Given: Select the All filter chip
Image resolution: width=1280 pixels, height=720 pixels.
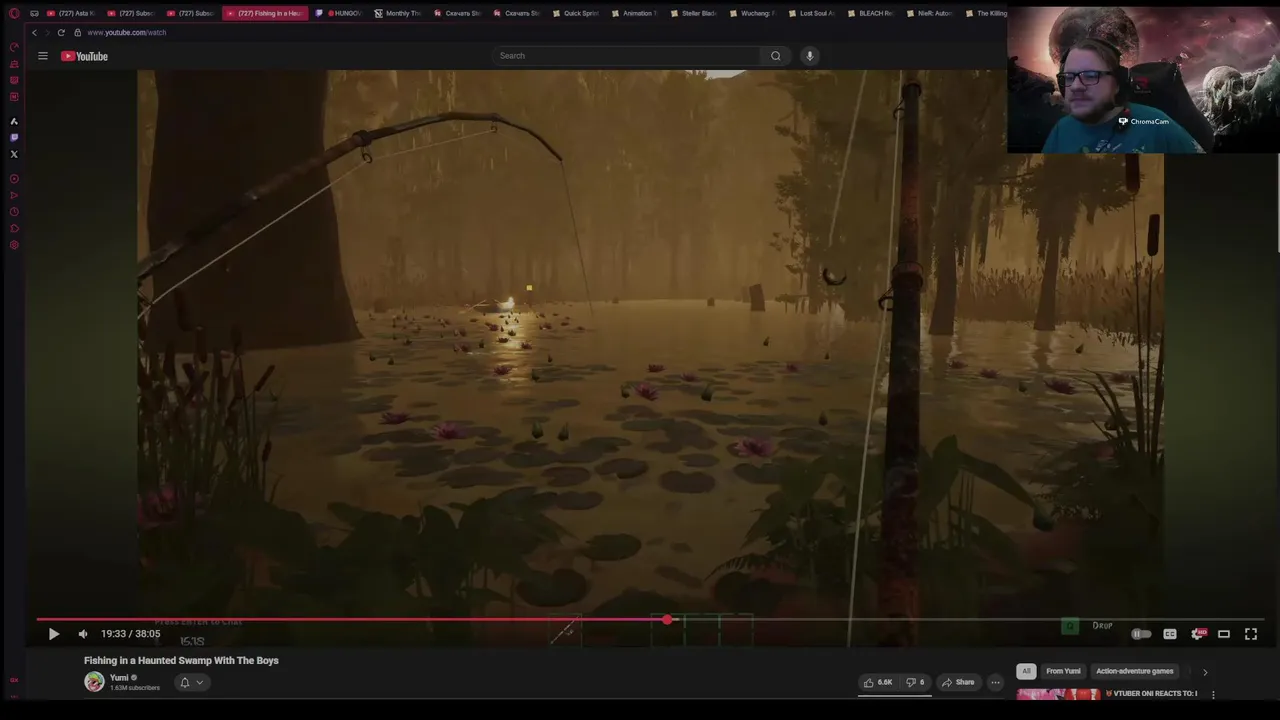Looking at the screenshot, I should tap(1026, 671).
